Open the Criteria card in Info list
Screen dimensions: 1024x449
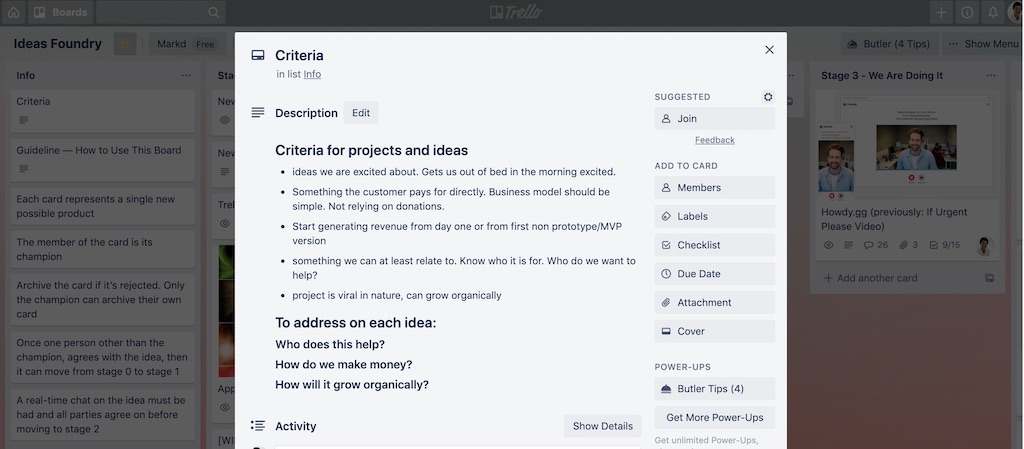103,110
